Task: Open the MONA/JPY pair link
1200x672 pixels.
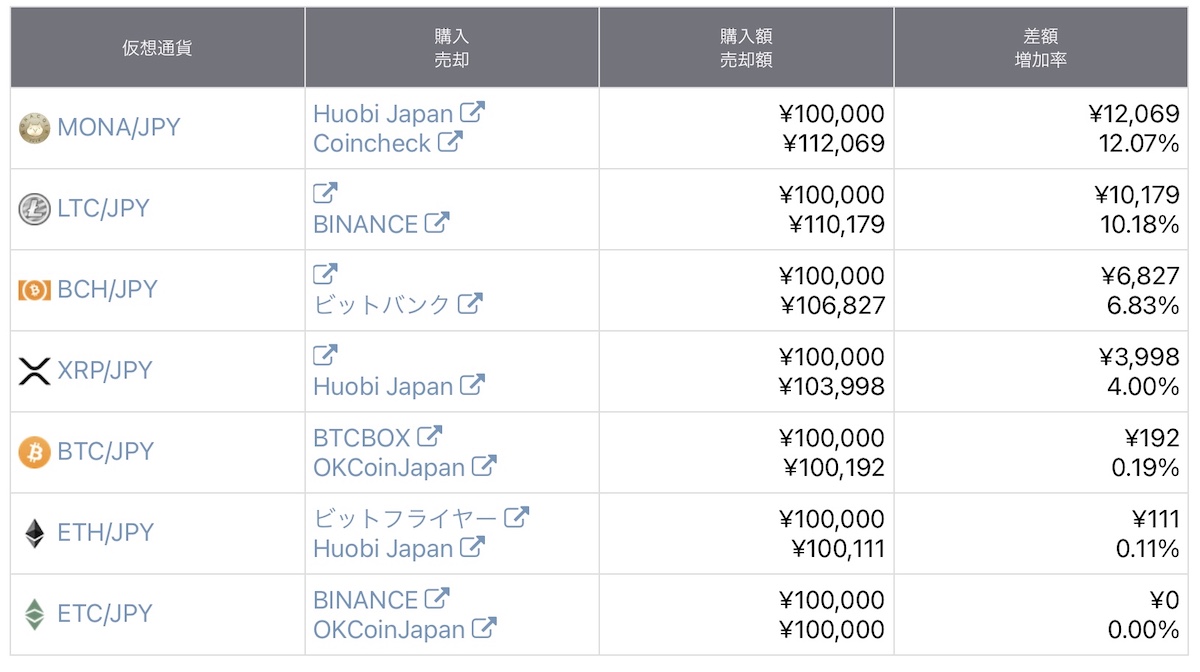Action: [119, 128]
